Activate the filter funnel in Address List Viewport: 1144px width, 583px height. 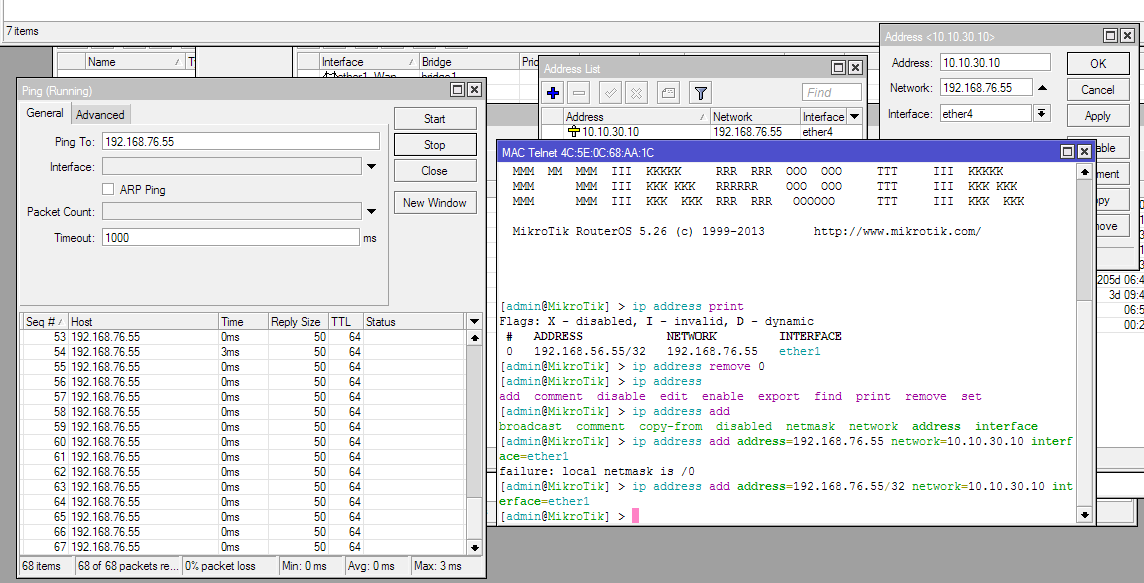click(x=700, y=93)
